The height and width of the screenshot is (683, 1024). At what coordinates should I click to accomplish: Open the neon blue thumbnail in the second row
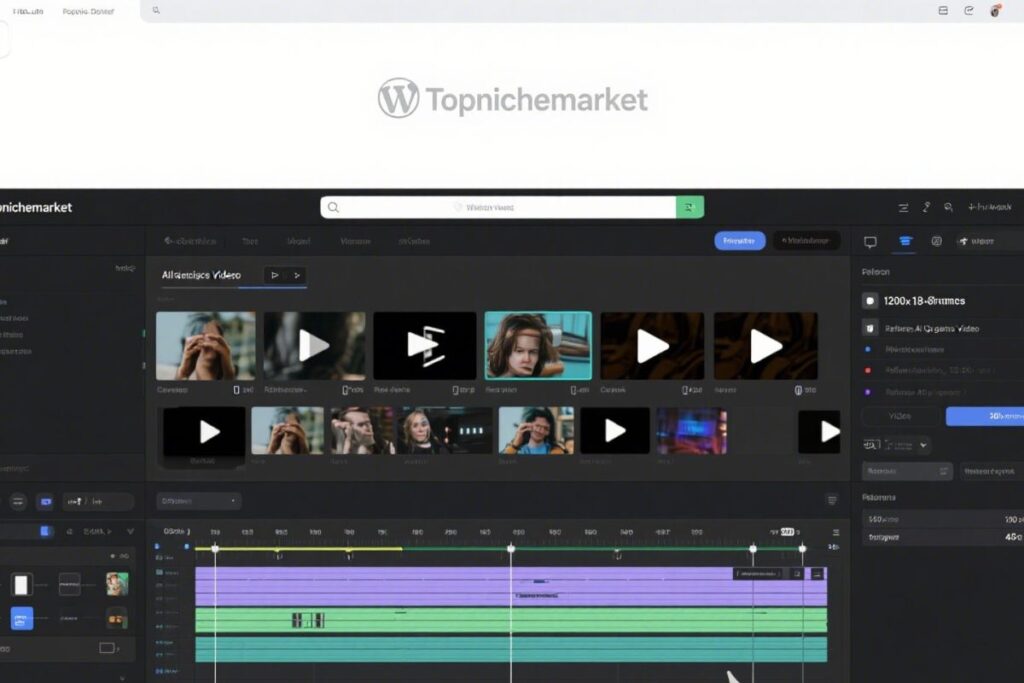pos(692,431)
